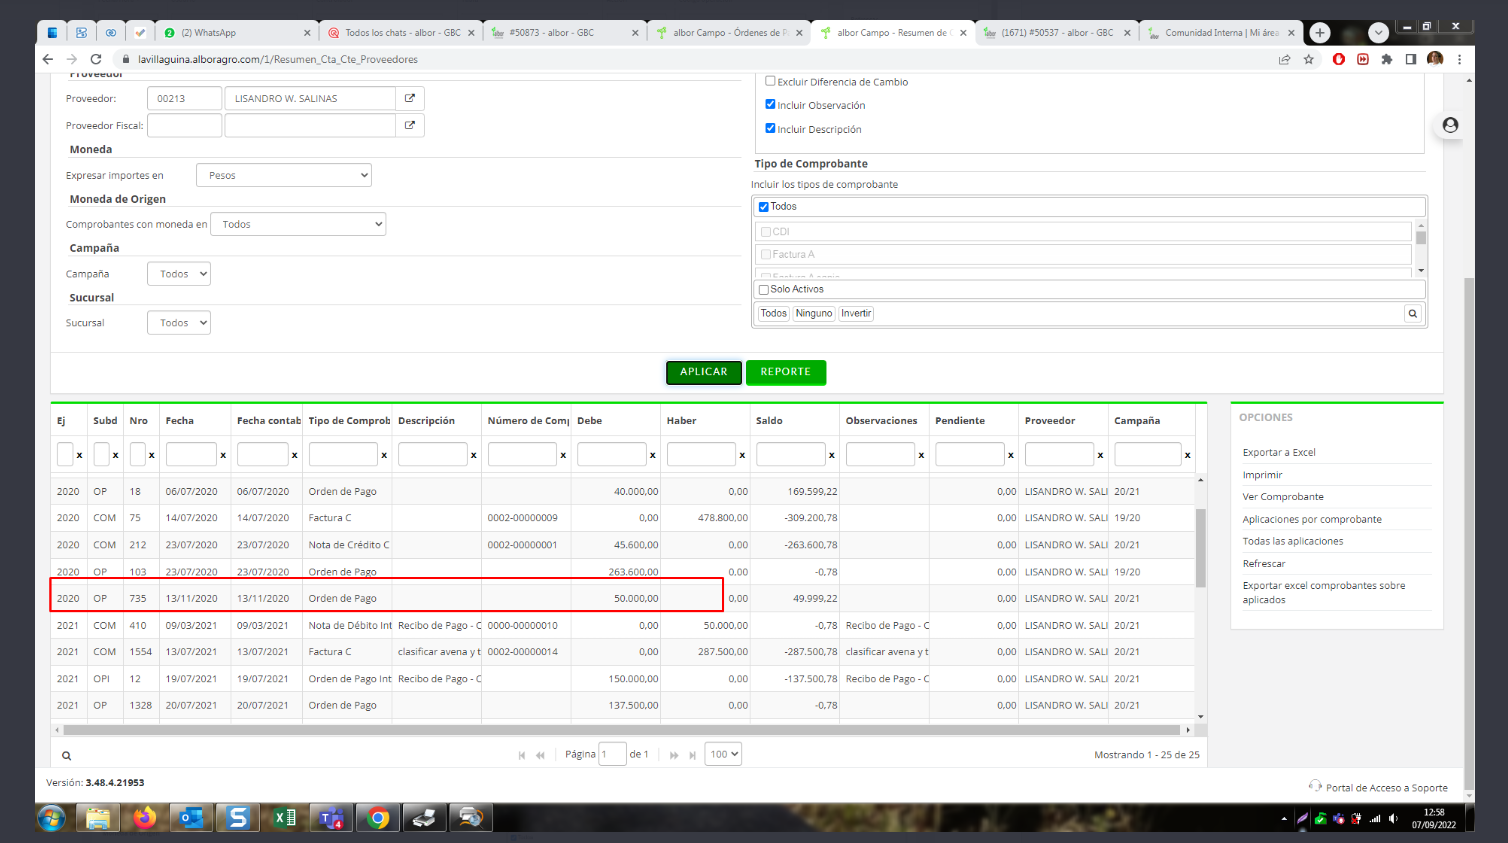This screenshot has width=1508, height=843.
Task: Open Chrome profile avatar
Action: (1435, 59)
